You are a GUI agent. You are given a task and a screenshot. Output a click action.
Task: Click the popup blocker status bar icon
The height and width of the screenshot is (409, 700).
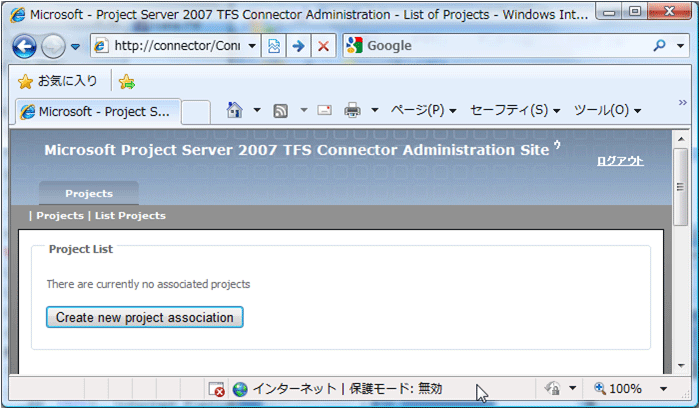217,389
